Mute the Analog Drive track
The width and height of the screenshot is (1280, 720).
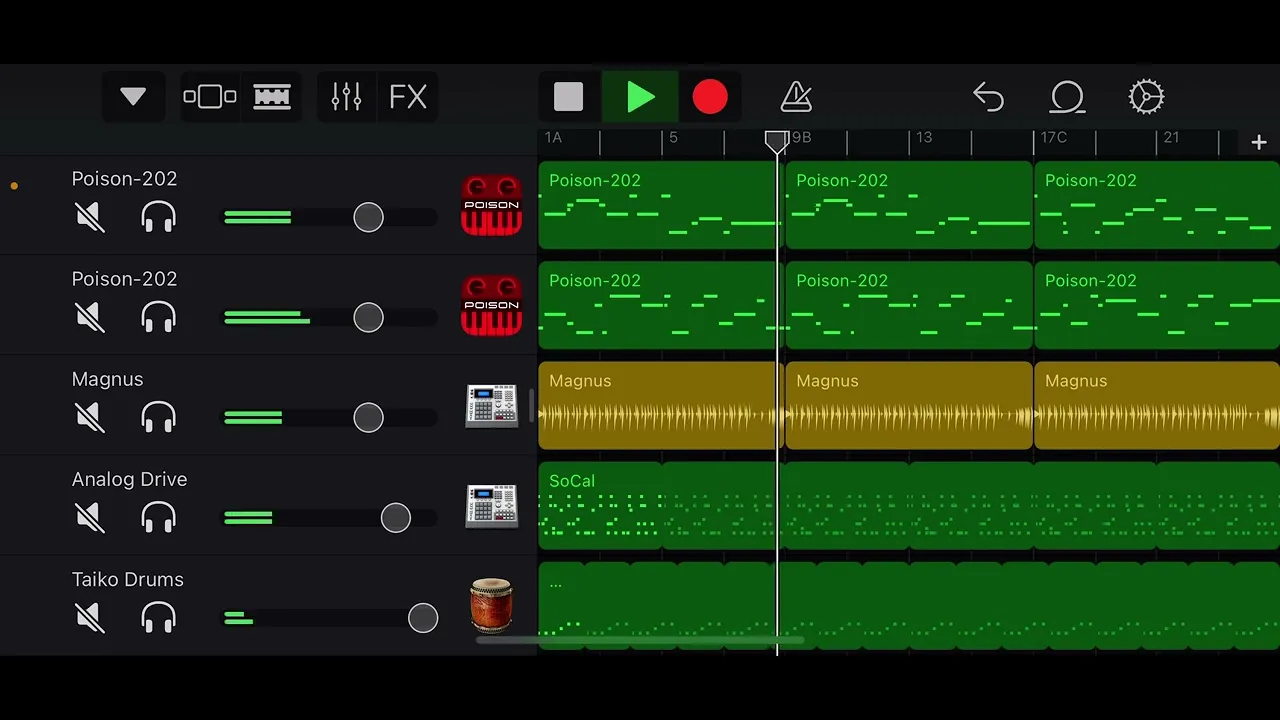click(90, 517)
